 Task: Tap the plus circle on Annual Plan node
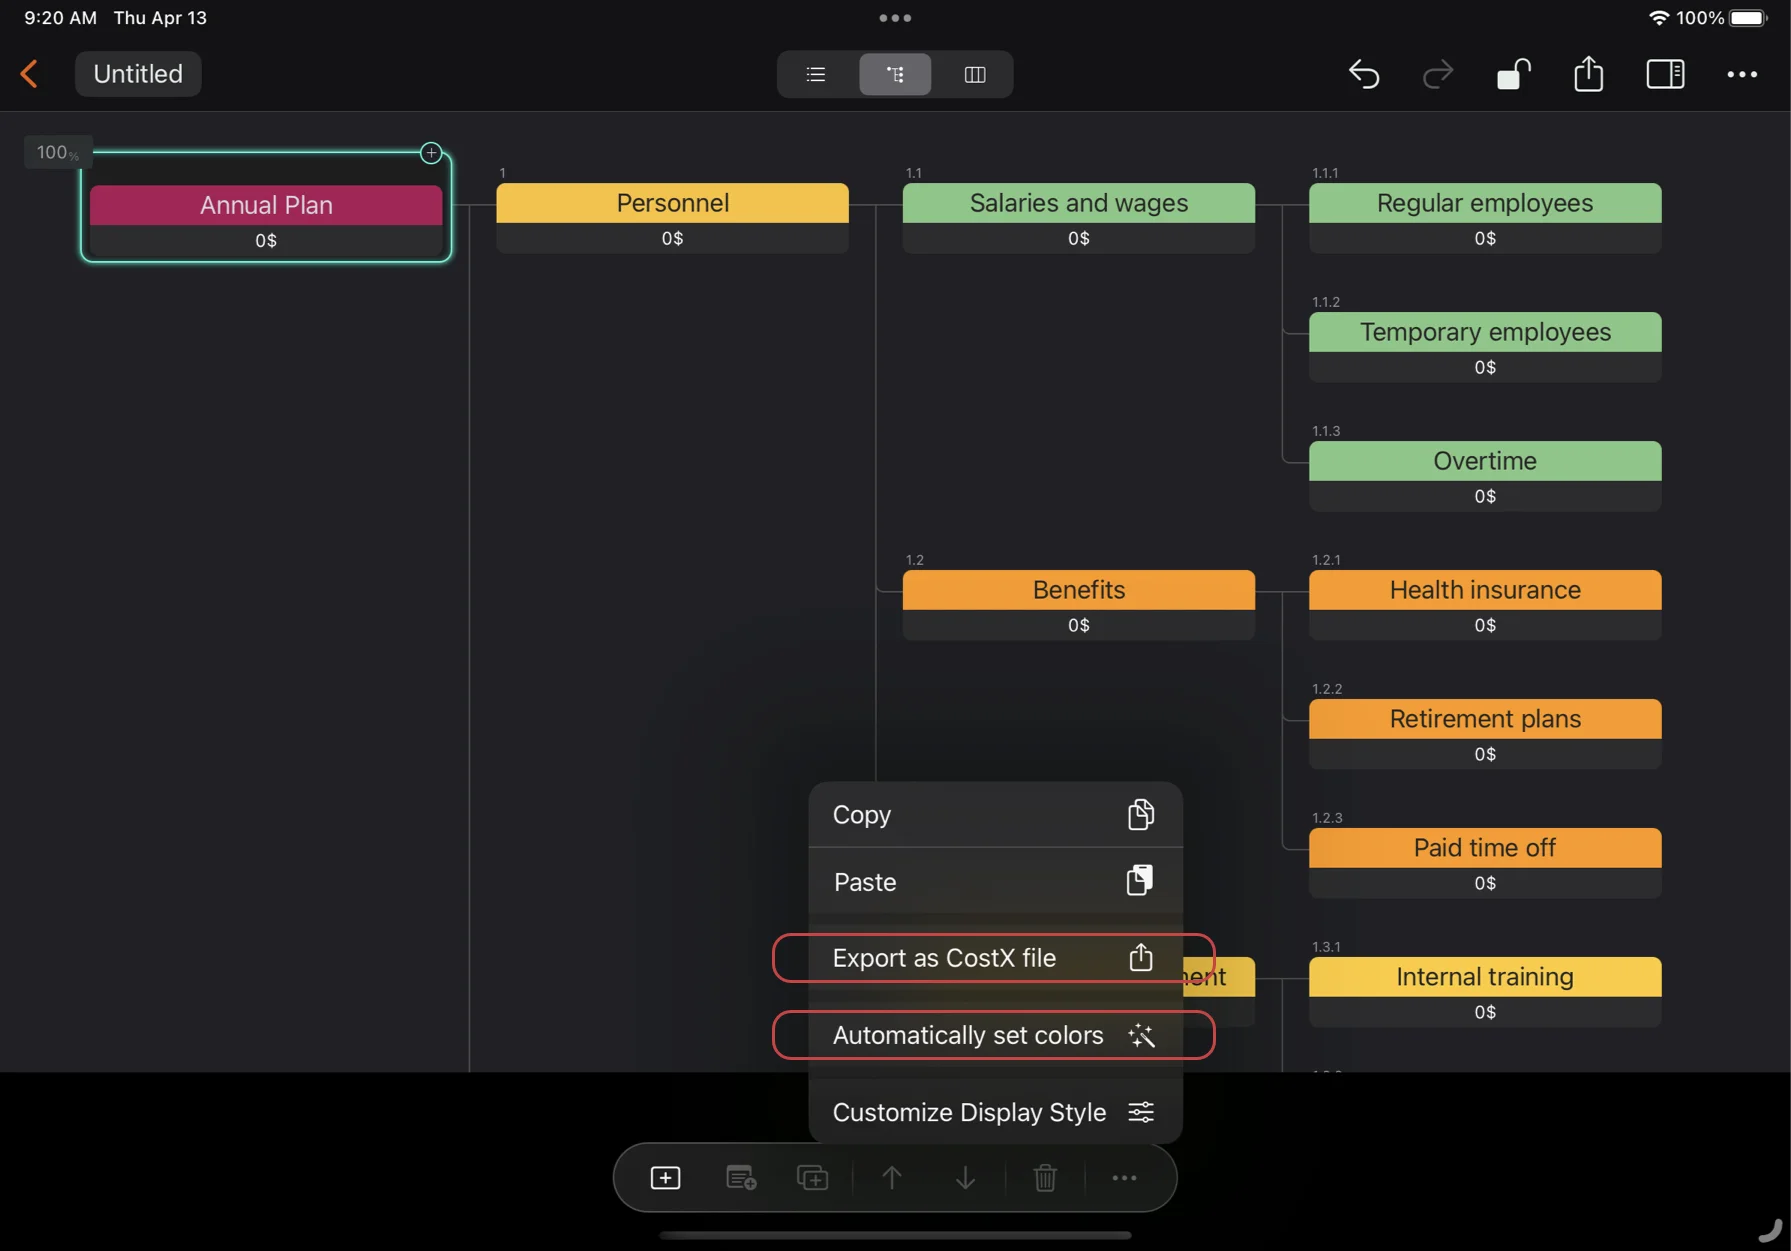431,153
